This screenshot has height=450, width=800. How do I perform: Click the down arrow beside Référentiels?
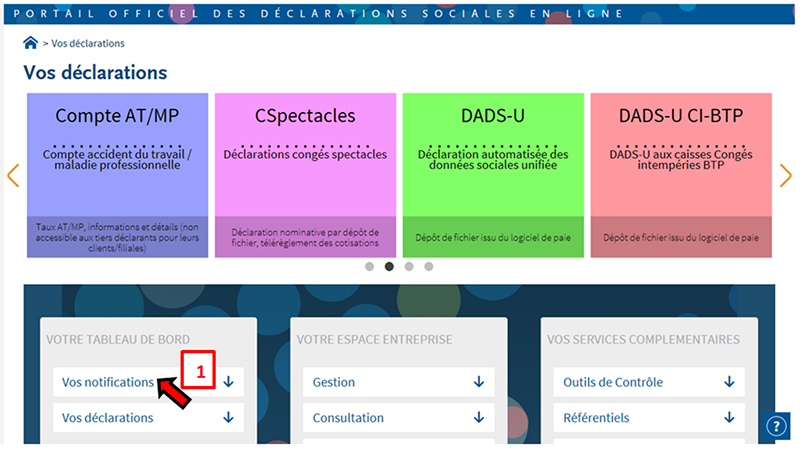[730, 417]
